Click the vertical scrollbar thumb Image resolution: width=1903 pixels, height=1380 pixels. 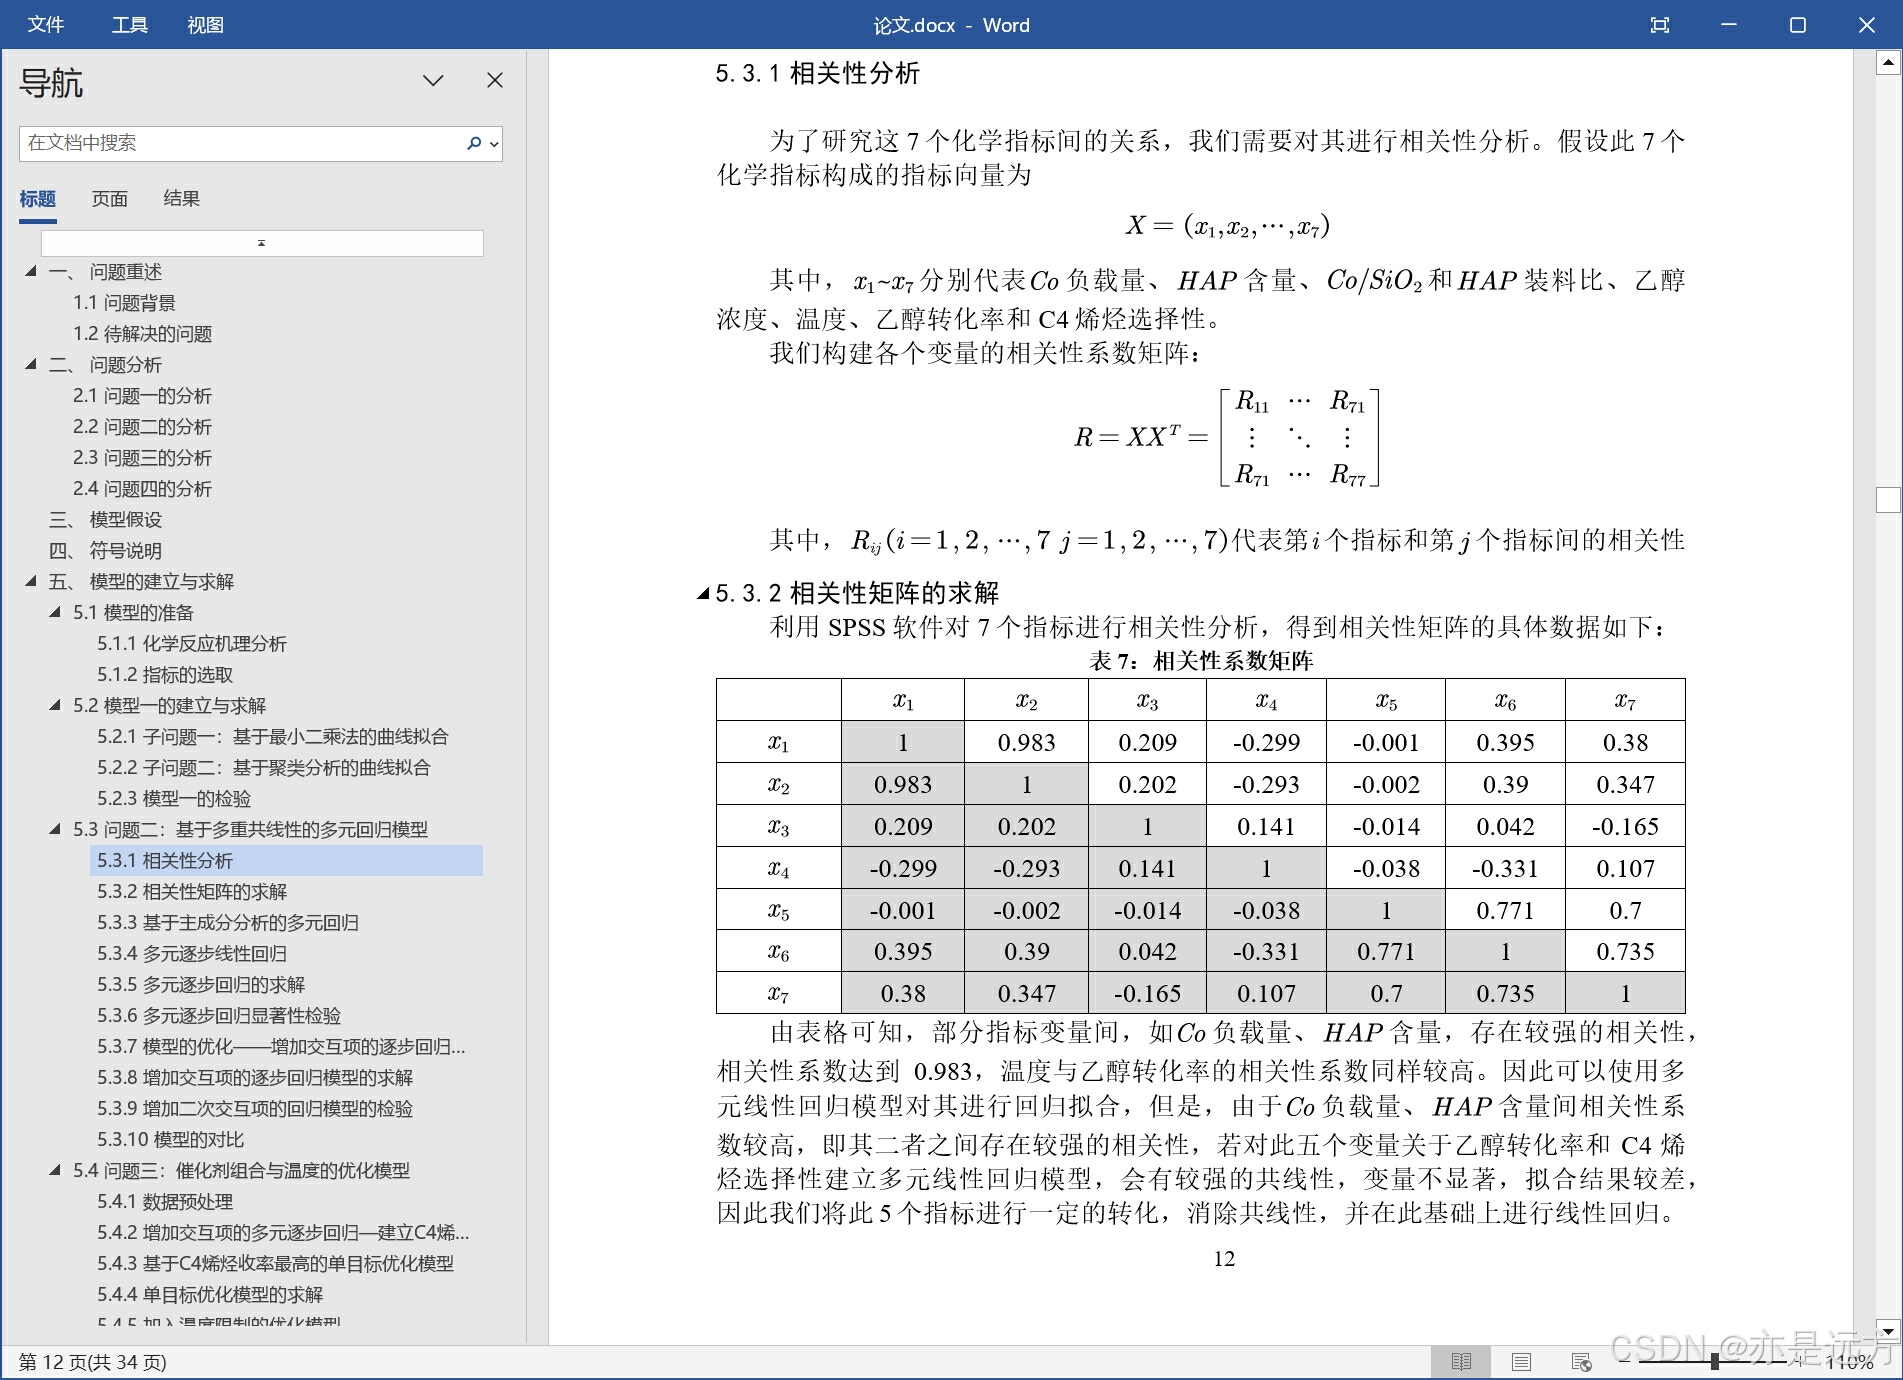[1888, 500]
